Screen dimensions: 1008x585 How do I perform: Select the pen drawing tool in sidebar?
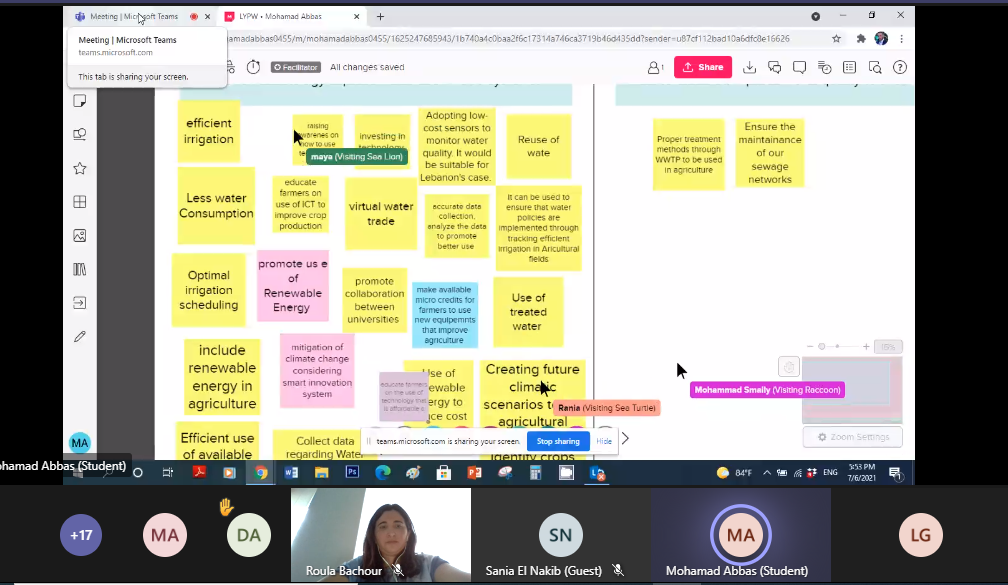tap(80, 336)
